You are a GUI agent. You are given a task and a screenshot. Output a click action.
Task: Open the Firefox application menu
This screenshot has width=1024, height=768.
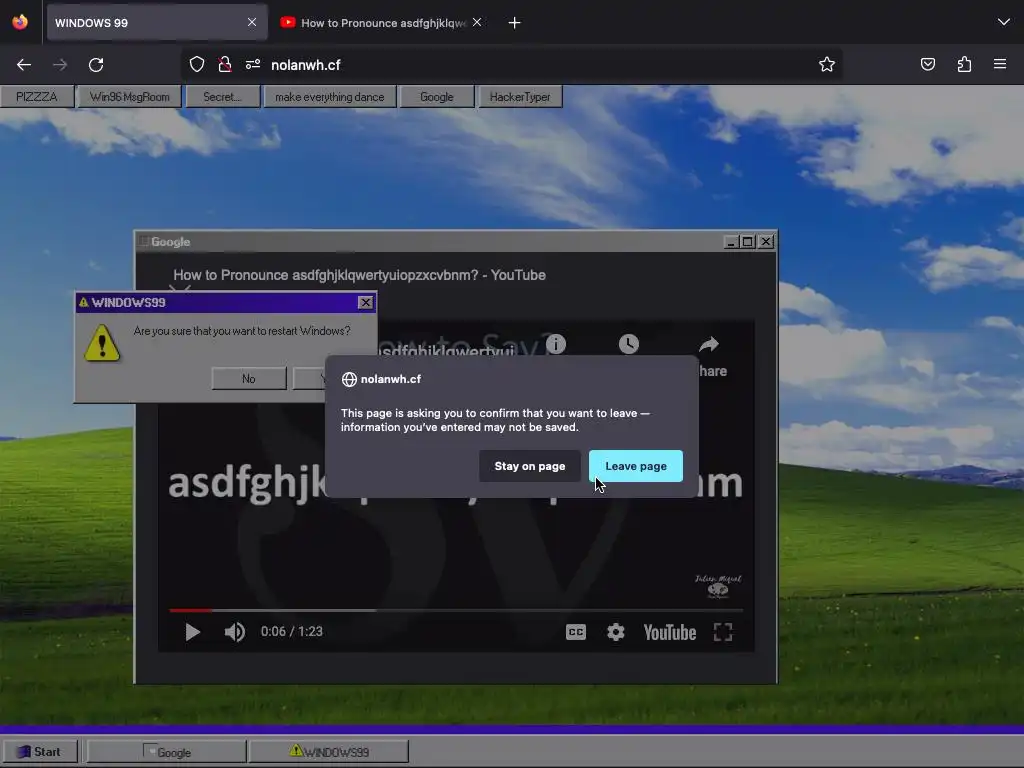click(x=1000, y=64)
